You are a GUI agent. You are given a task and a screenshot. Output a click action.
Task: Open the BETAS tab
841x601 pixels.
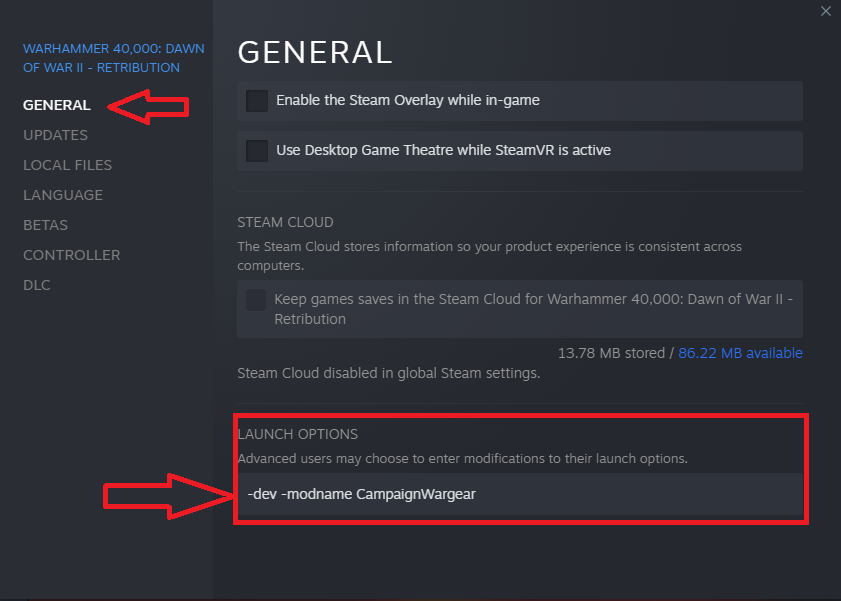46,225
